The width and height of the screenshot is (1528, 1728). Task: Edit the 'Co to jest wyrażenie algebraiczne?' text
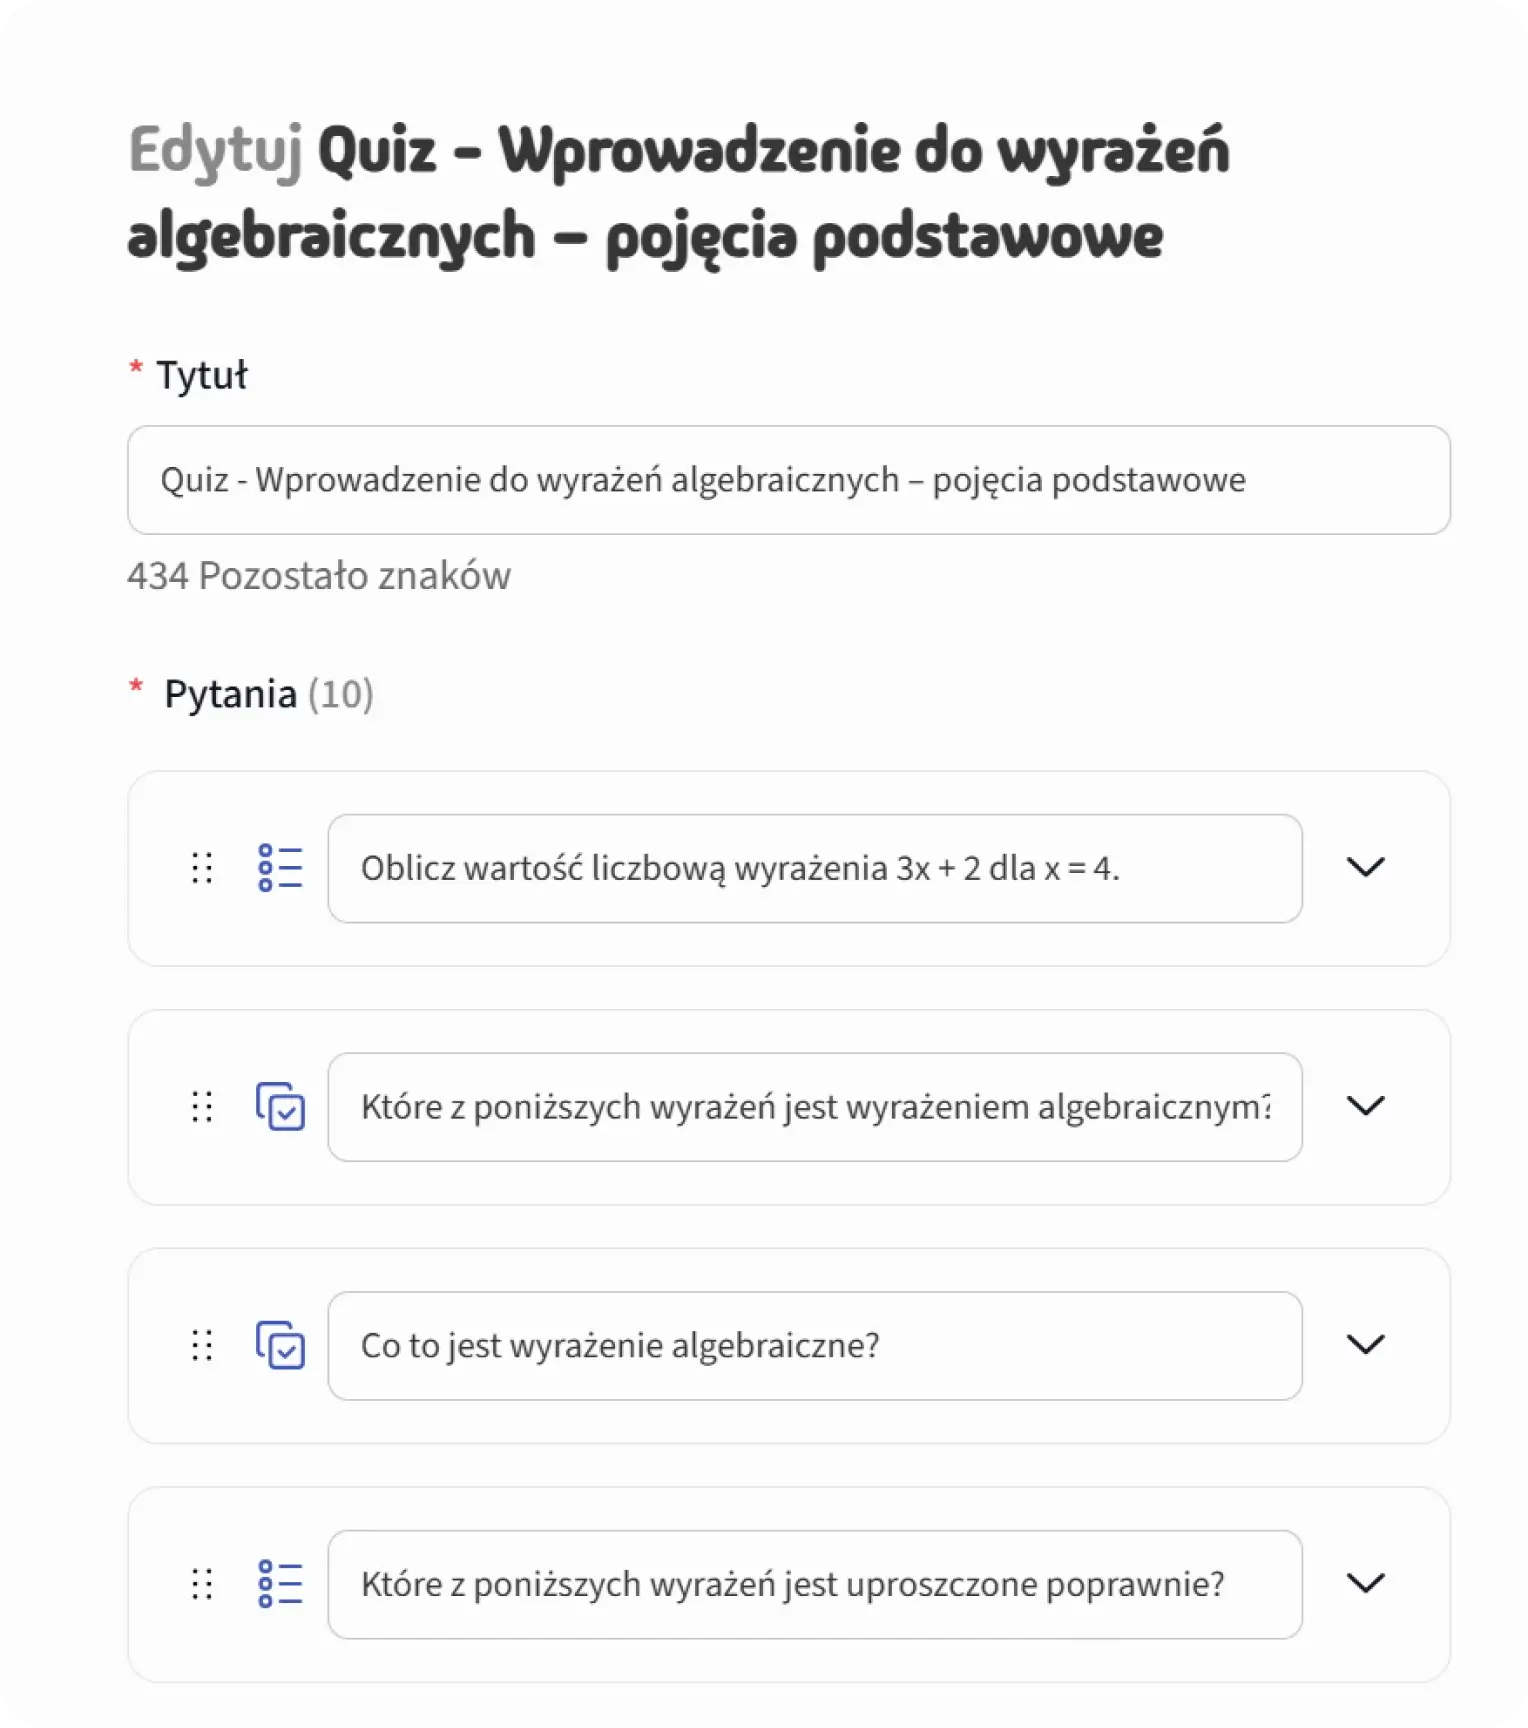[x=814, y=1346]
